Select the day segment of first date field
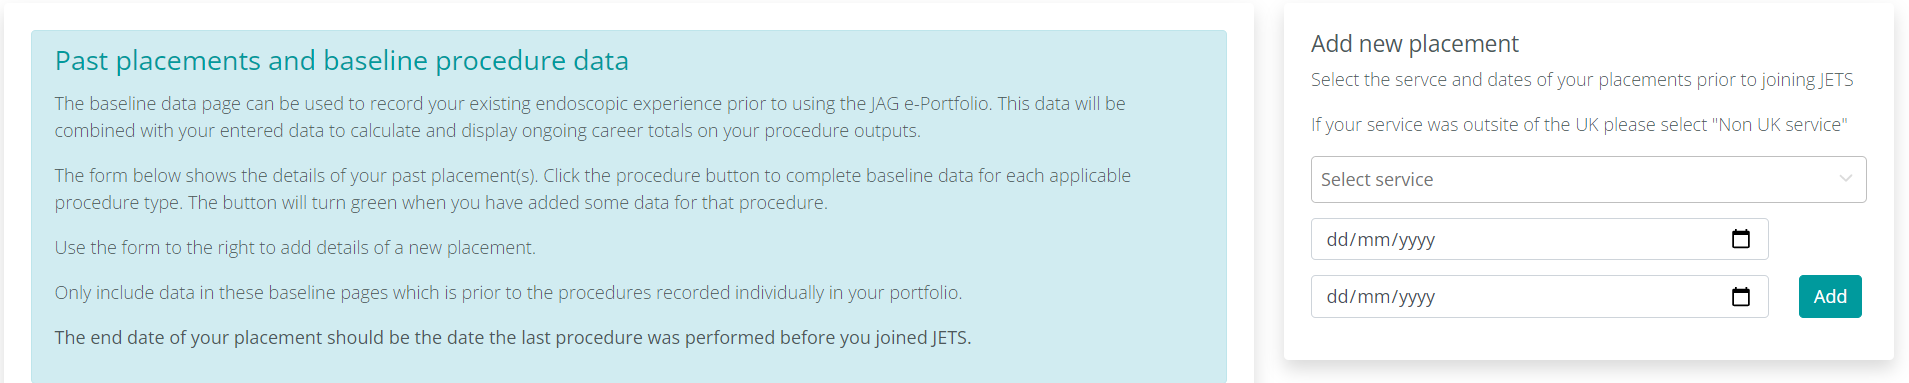This screenshot has height=383, width=1909. tap(1337, 240)
